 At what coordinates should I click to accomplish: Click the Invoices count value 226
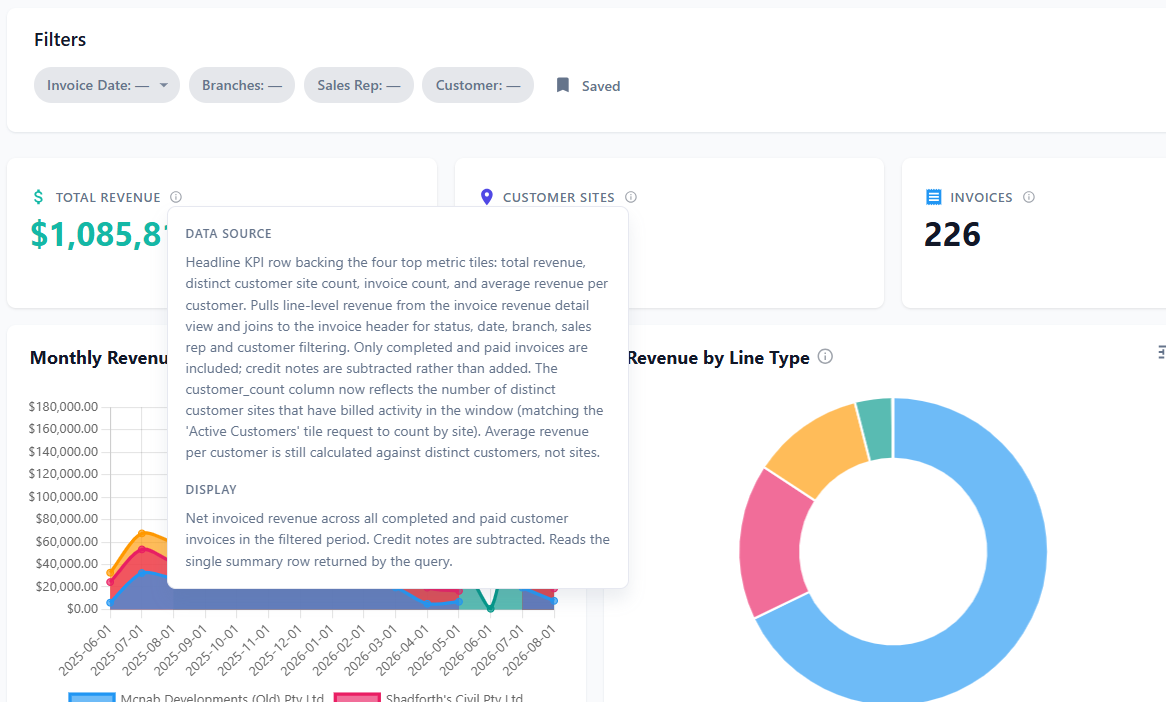[x=952, y=234]
